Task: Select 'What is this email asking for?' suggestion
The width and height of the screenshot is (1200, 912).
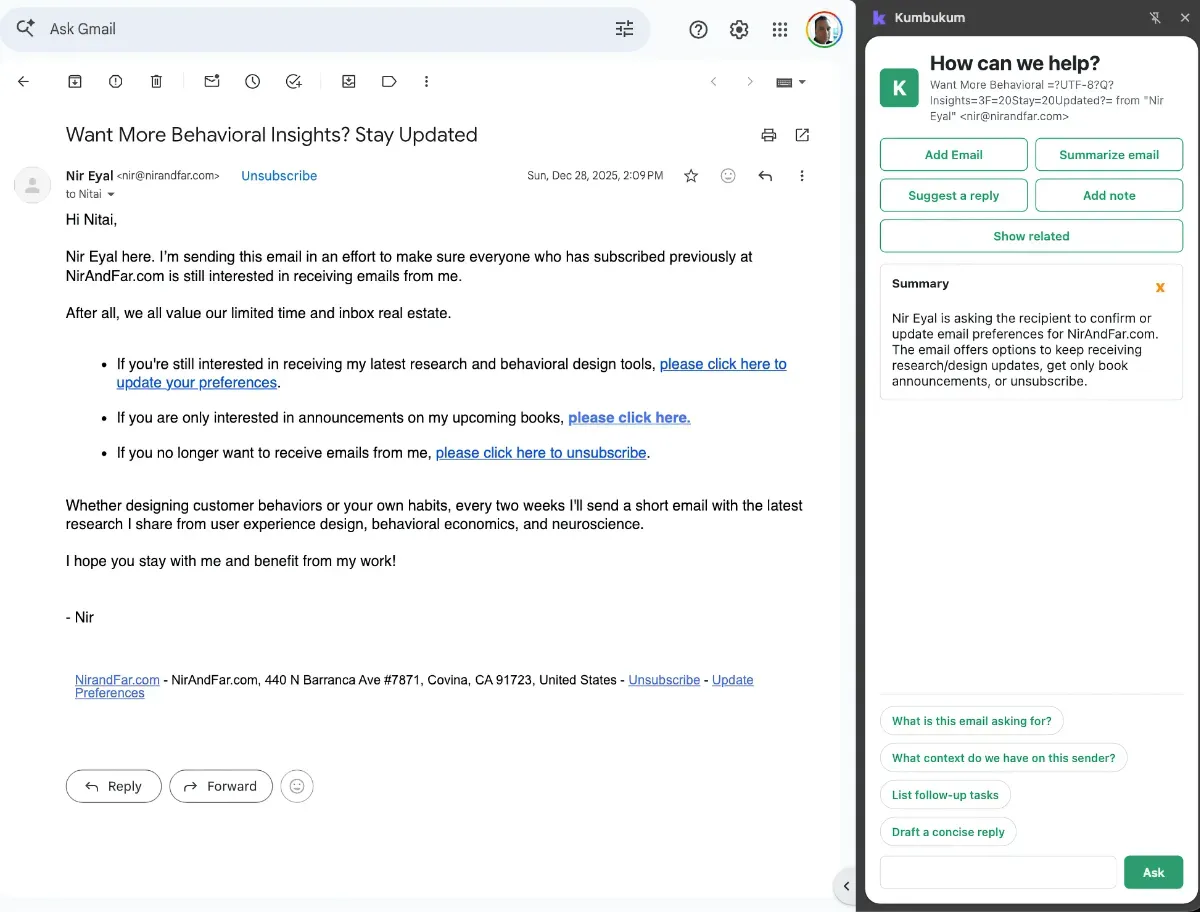Action: [972, 721]
